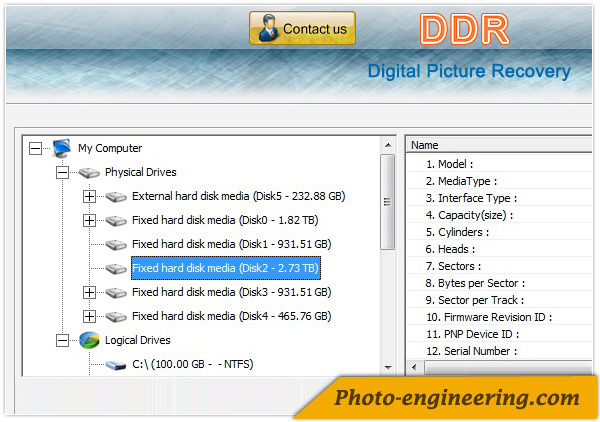
Task: Click the tree scrollbar up arrow
Action: [x=388, y=145]
